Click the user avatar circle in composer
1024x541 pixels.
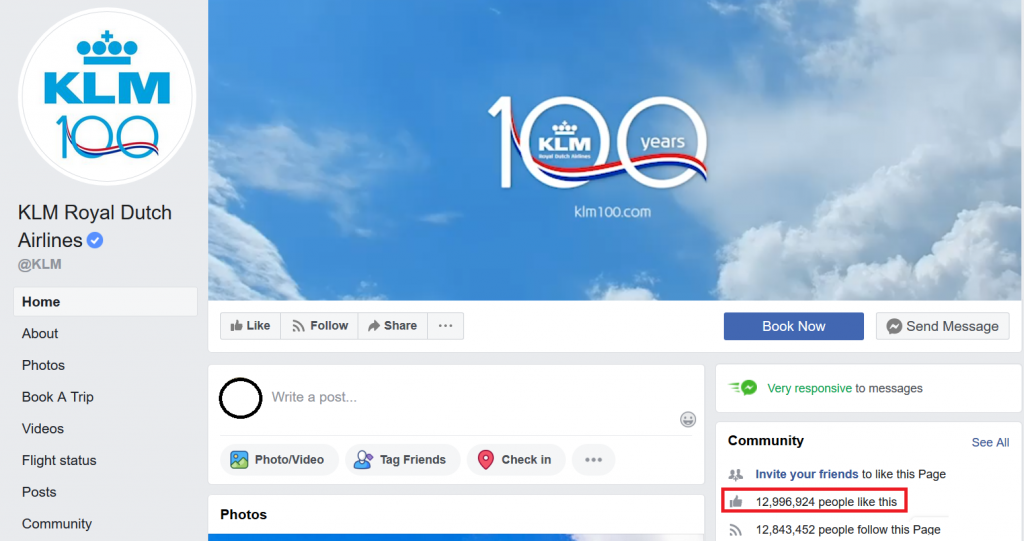[x=240, y=398]
